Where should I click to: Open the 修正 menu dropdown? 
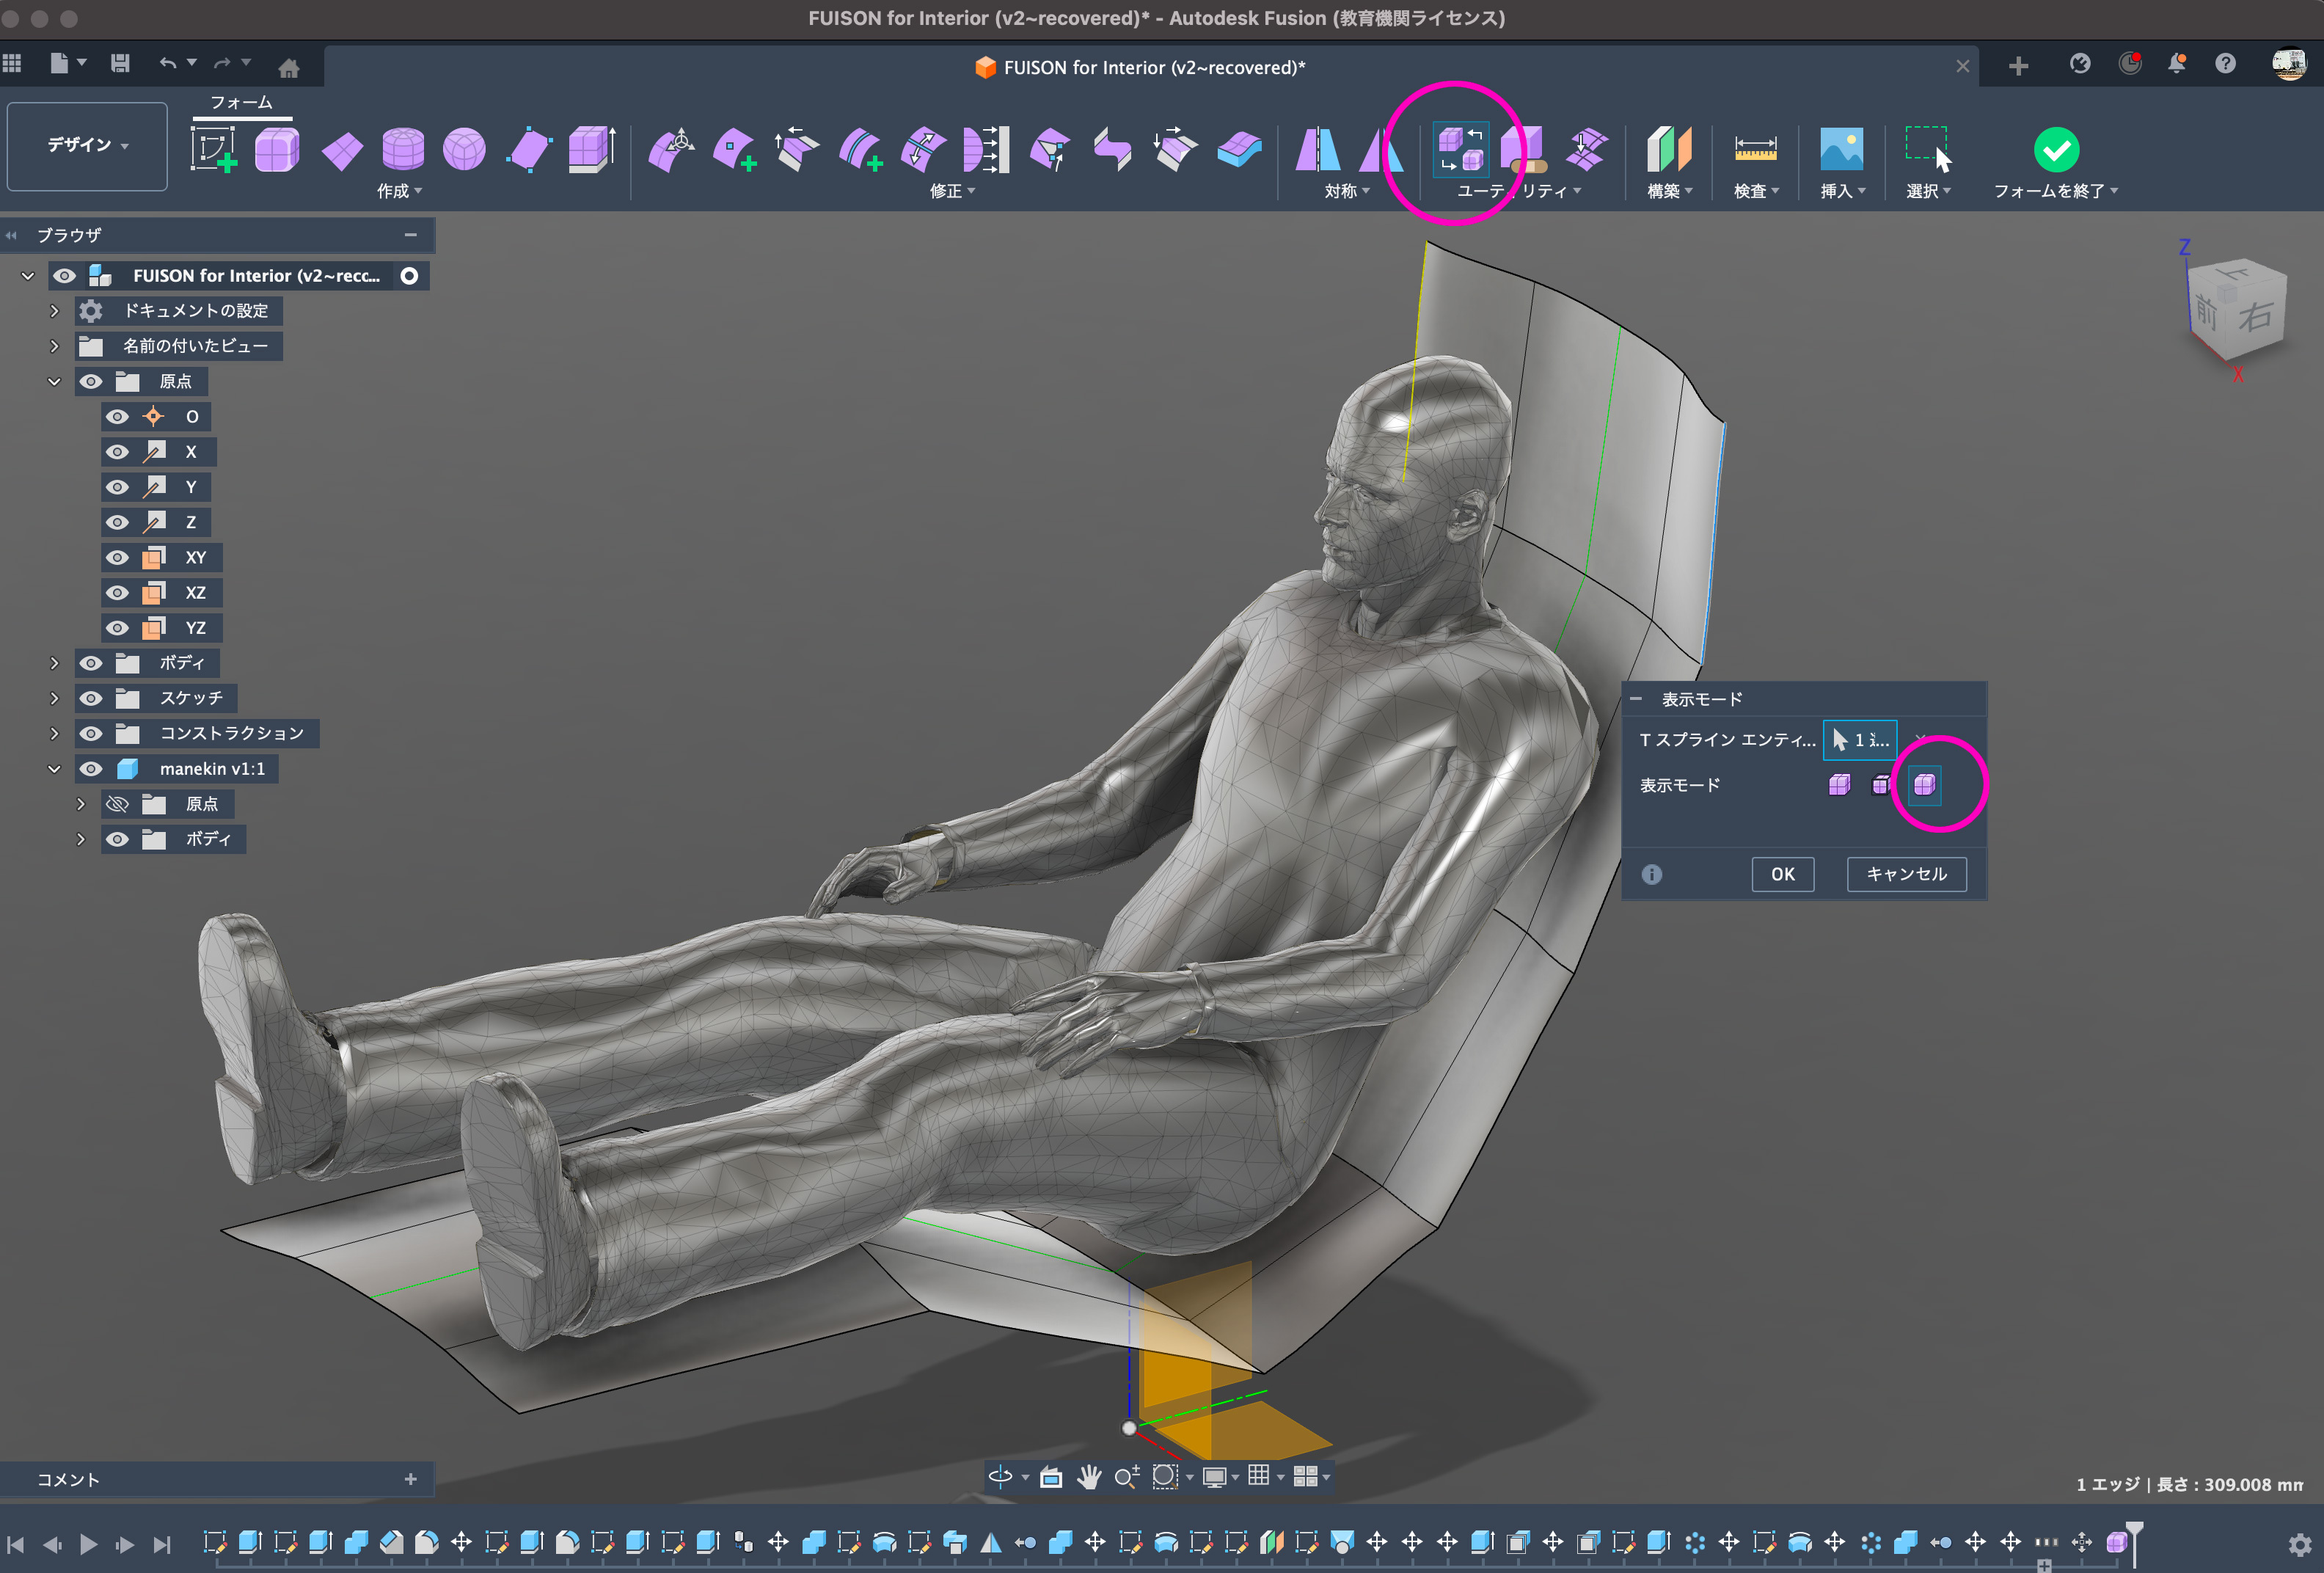tap(951, 191)
